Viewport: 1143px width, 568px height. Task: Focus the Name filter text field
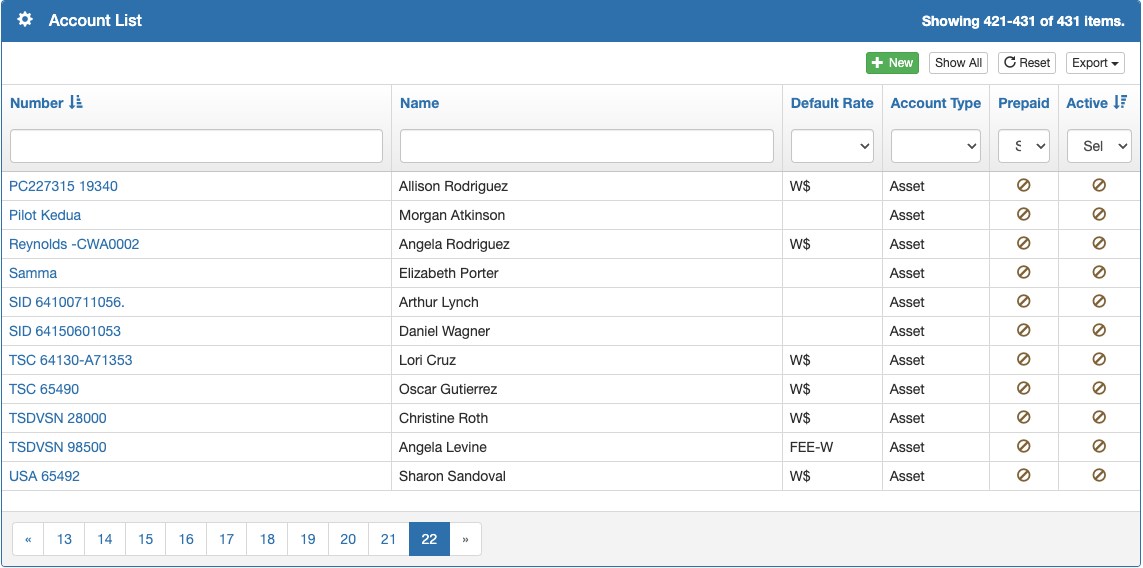(x=587, y=146)
